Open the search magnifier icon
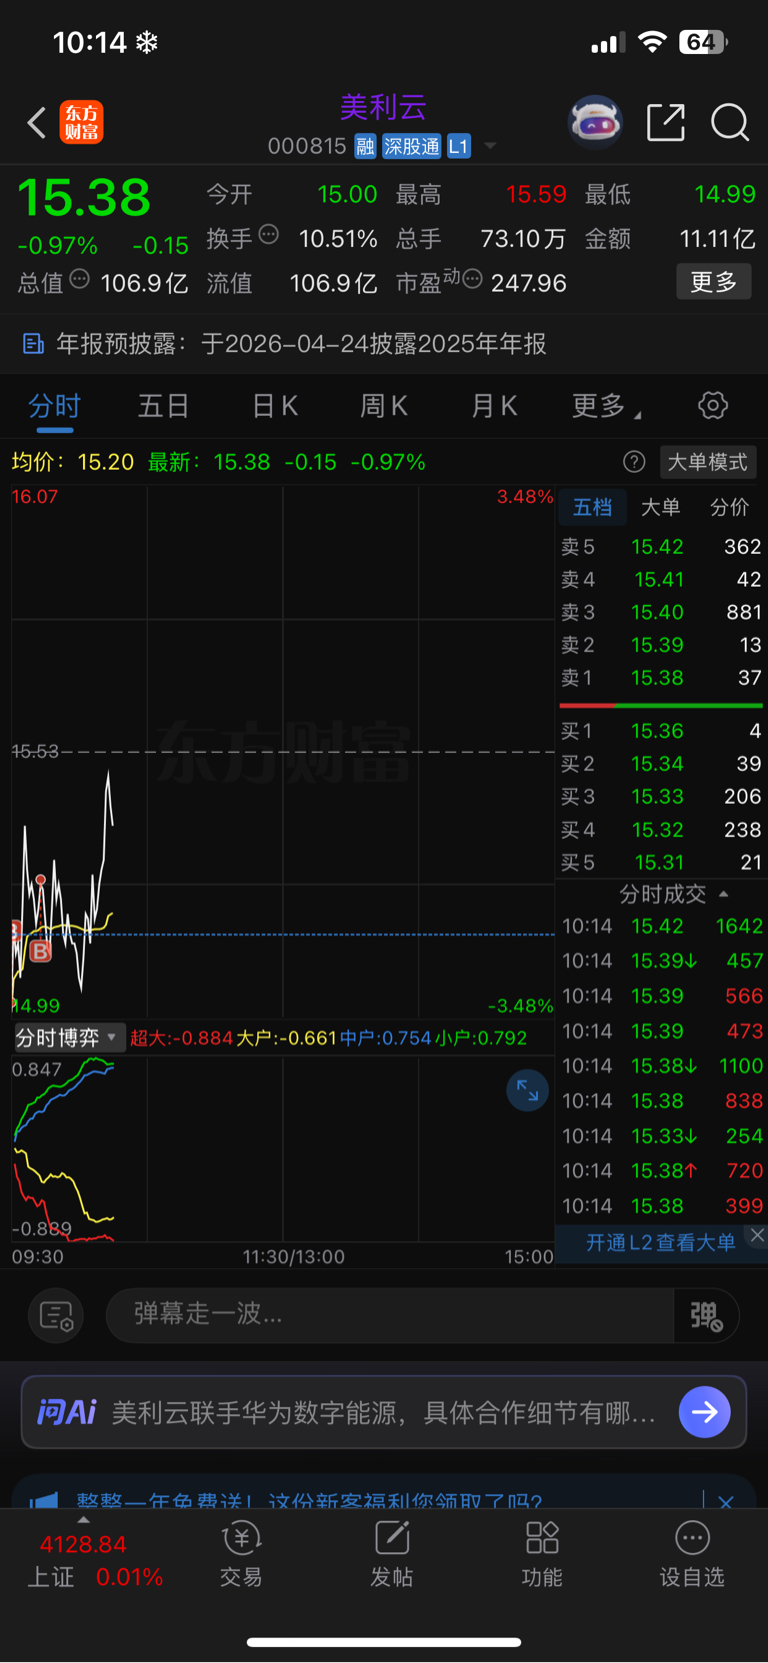768x1663 pixels. 730,123
